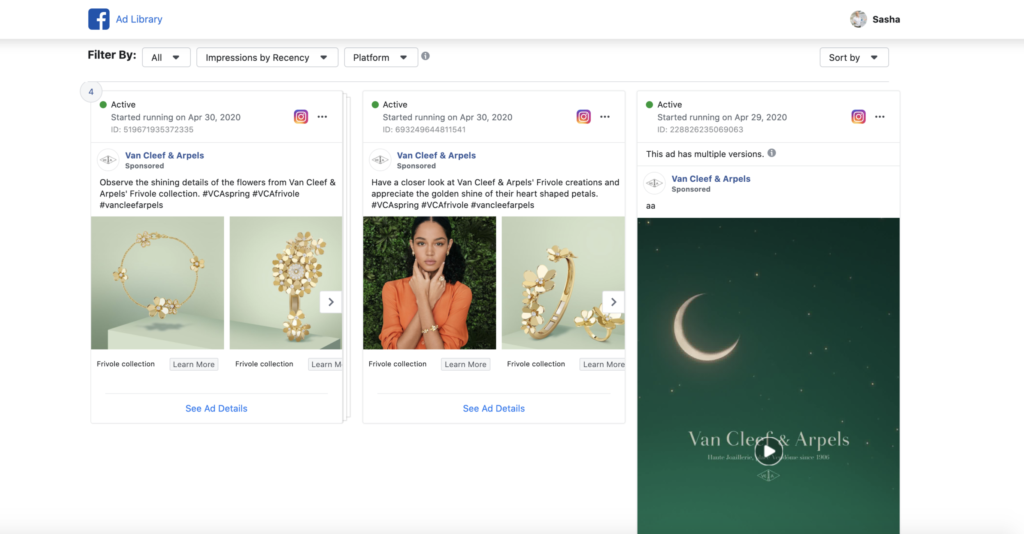Click Instagram icon on ad 228826235069063

point(858,117)
